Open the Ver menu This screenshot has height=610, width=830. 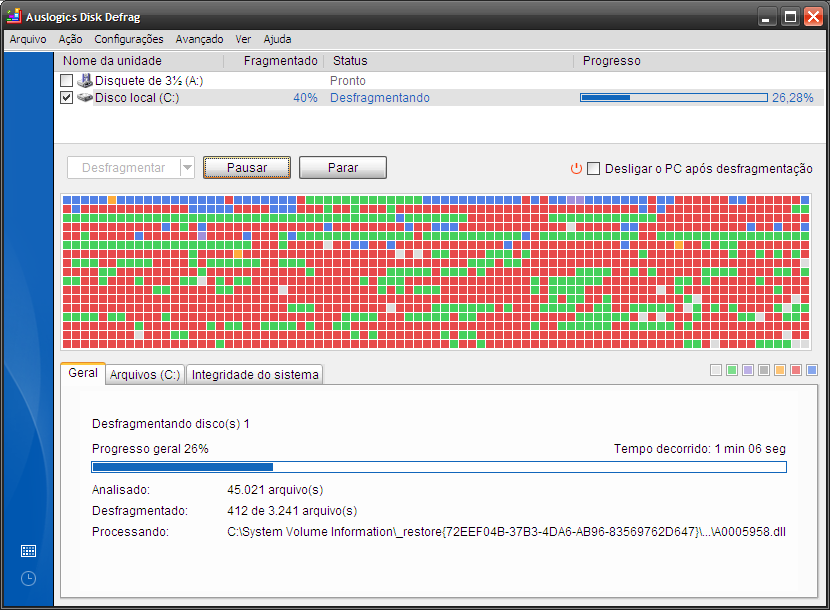click(x=243, y=39)
